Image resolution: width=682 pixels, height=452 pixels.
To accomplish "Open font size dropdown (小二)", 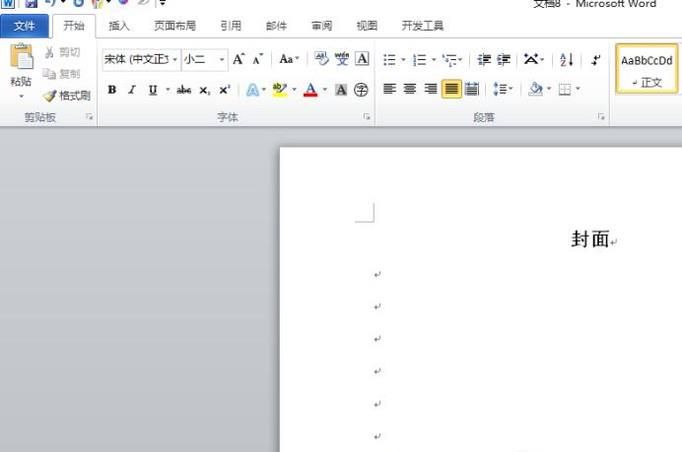I will click(222, 59).
